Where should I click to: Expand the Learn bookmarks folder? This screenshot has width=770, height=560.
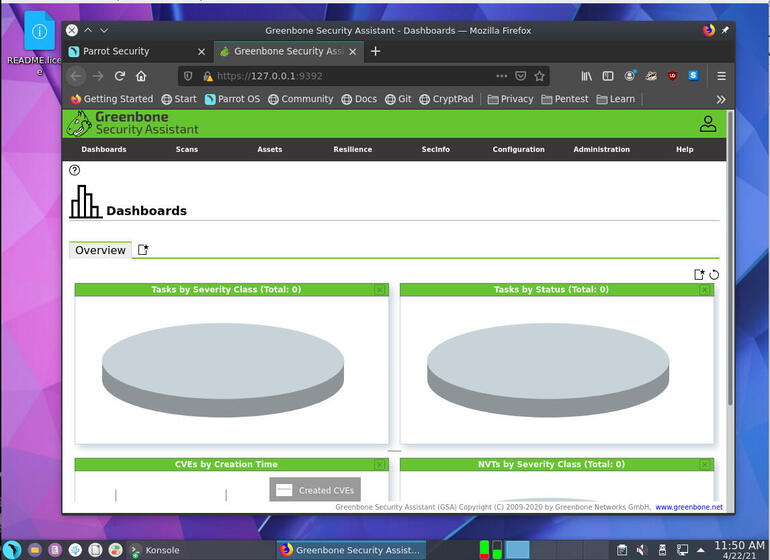point(616,99)
